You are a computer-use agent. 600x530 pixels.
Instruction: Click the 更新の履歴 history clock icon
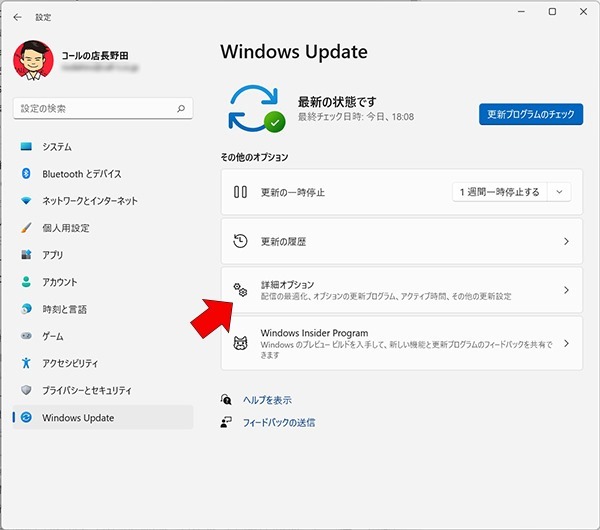click(x=240, y=241)
